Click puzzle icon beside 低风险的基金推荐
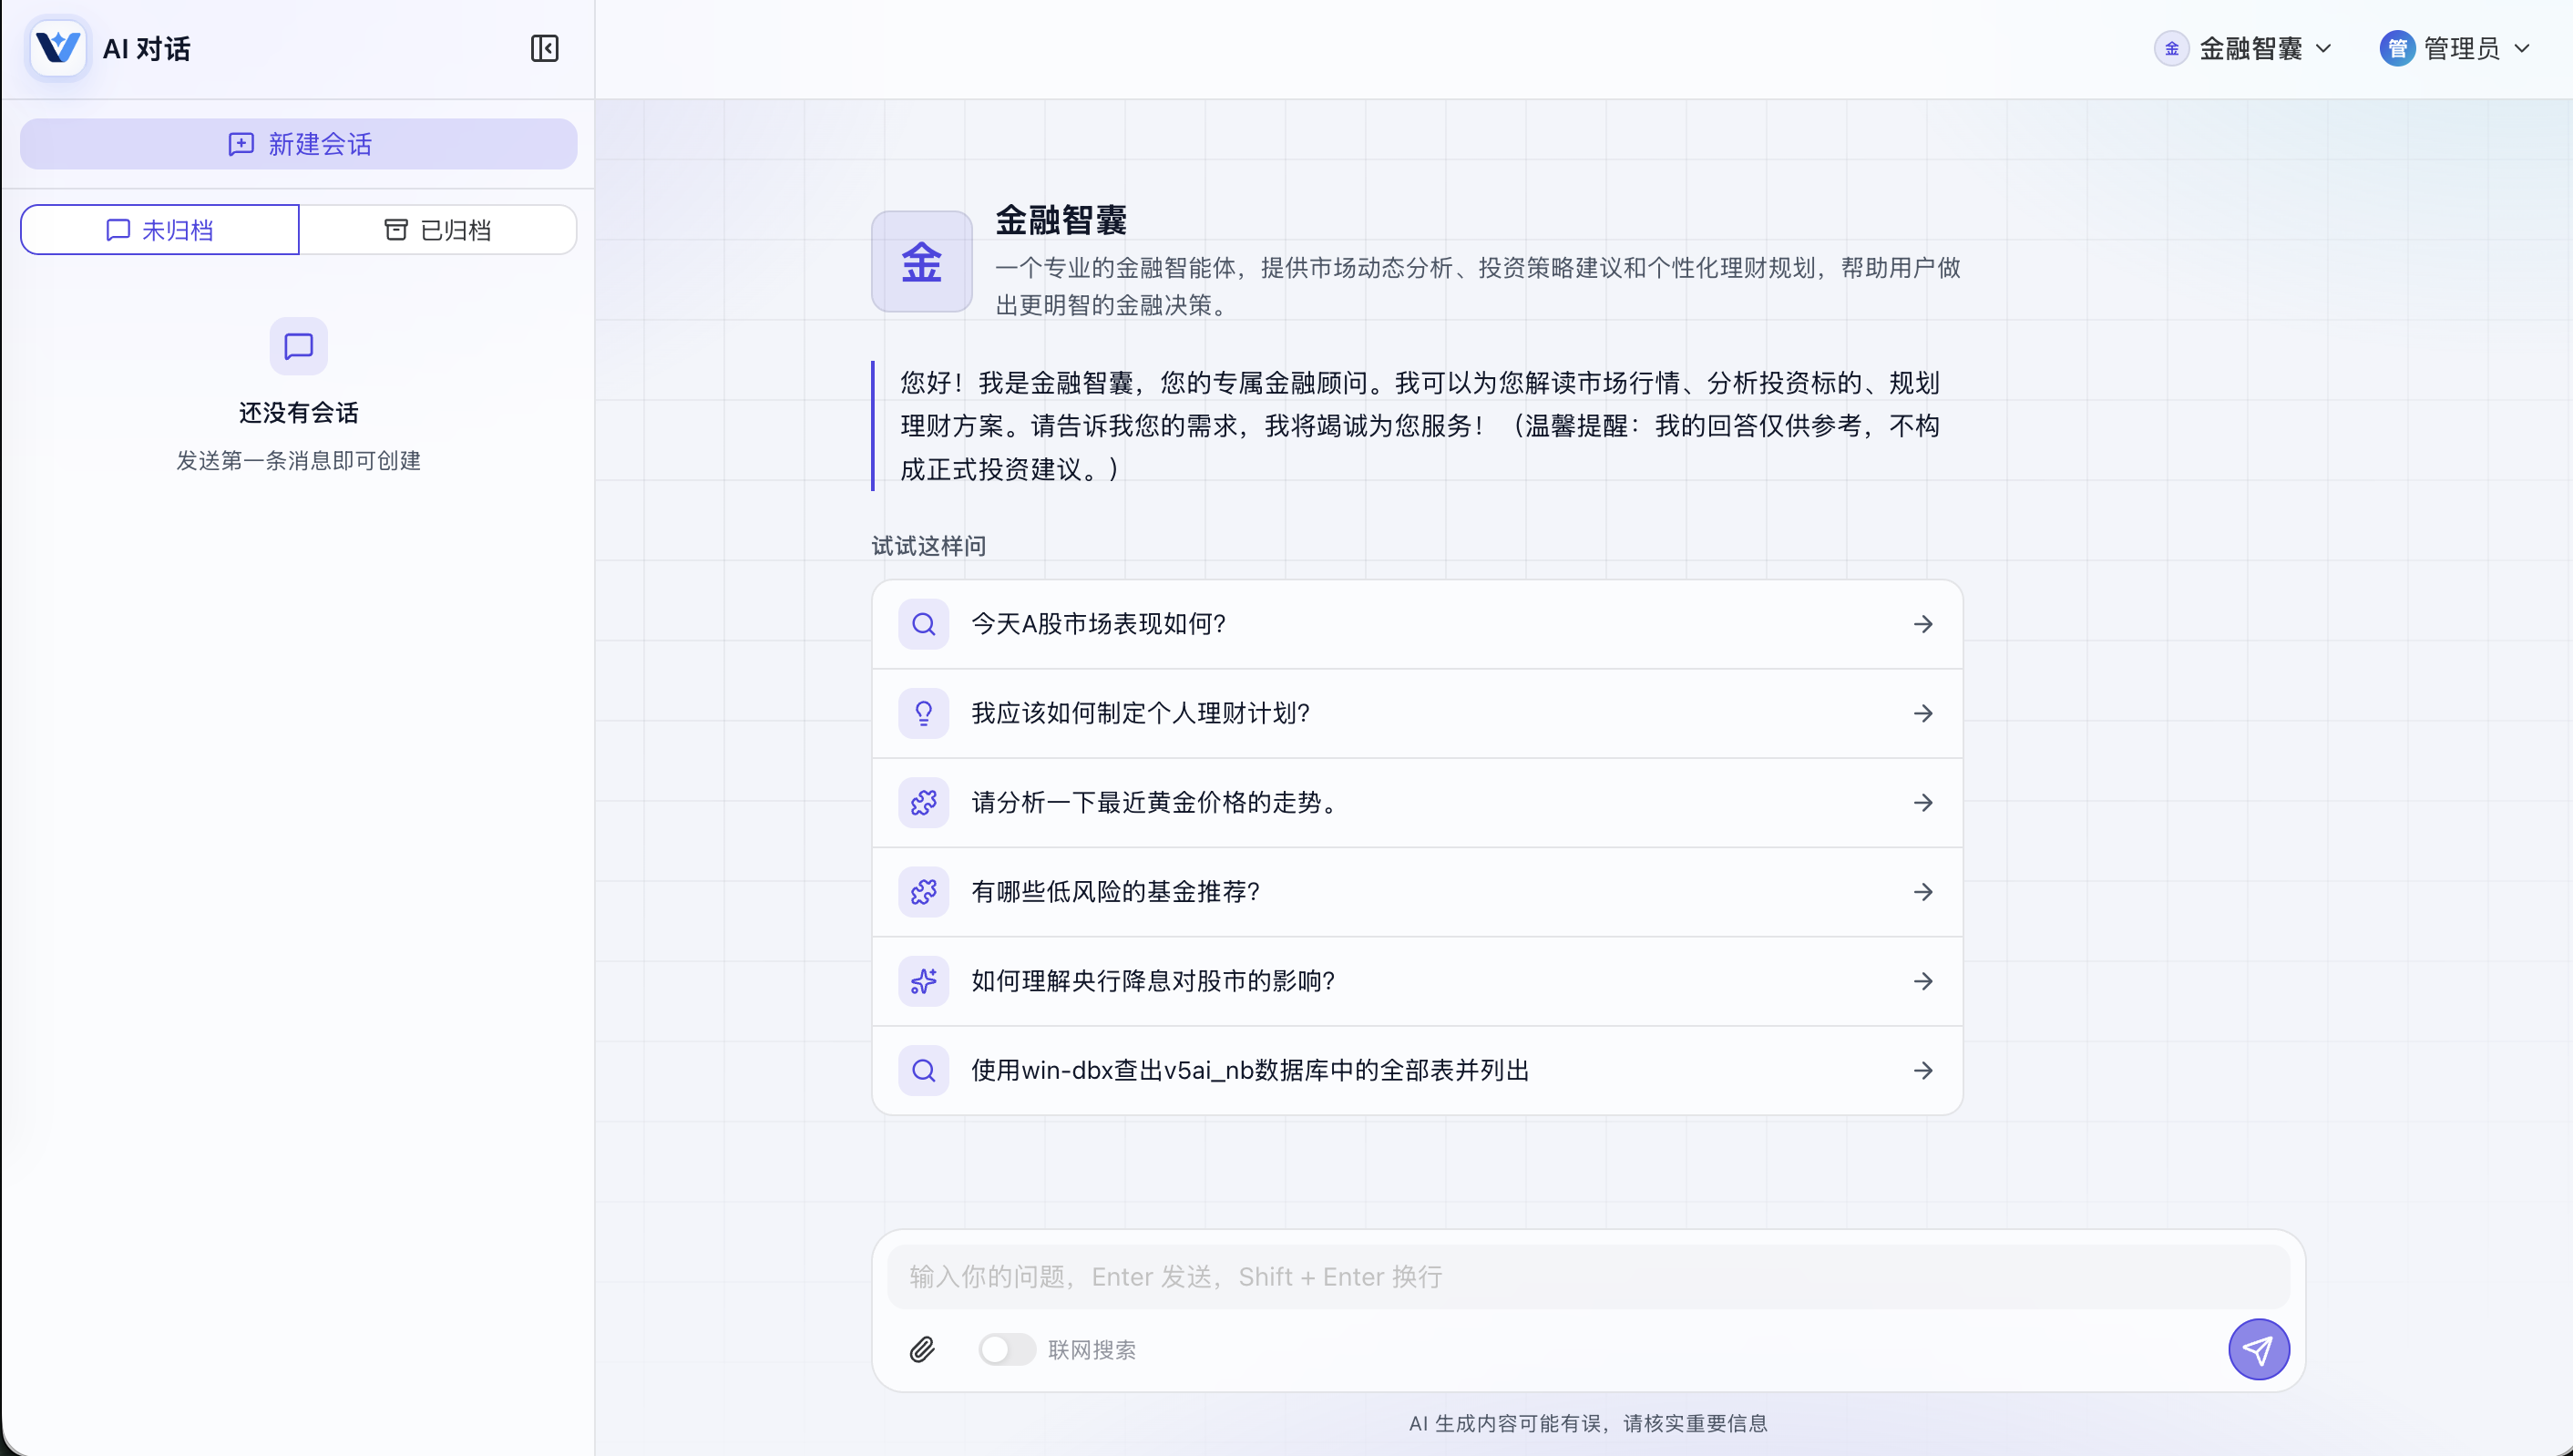 [923, 892]
